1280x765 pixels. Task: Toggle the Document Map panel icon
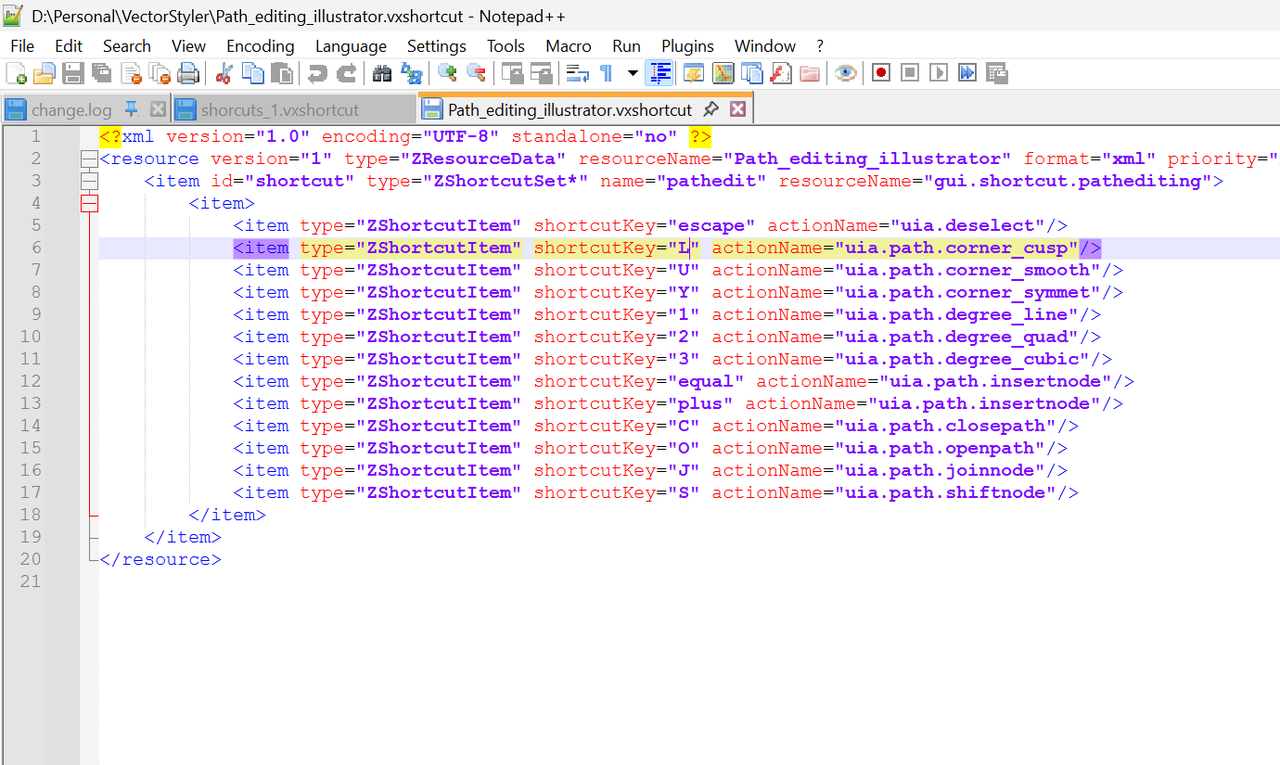pyautogui.click(x=722, y=73)
